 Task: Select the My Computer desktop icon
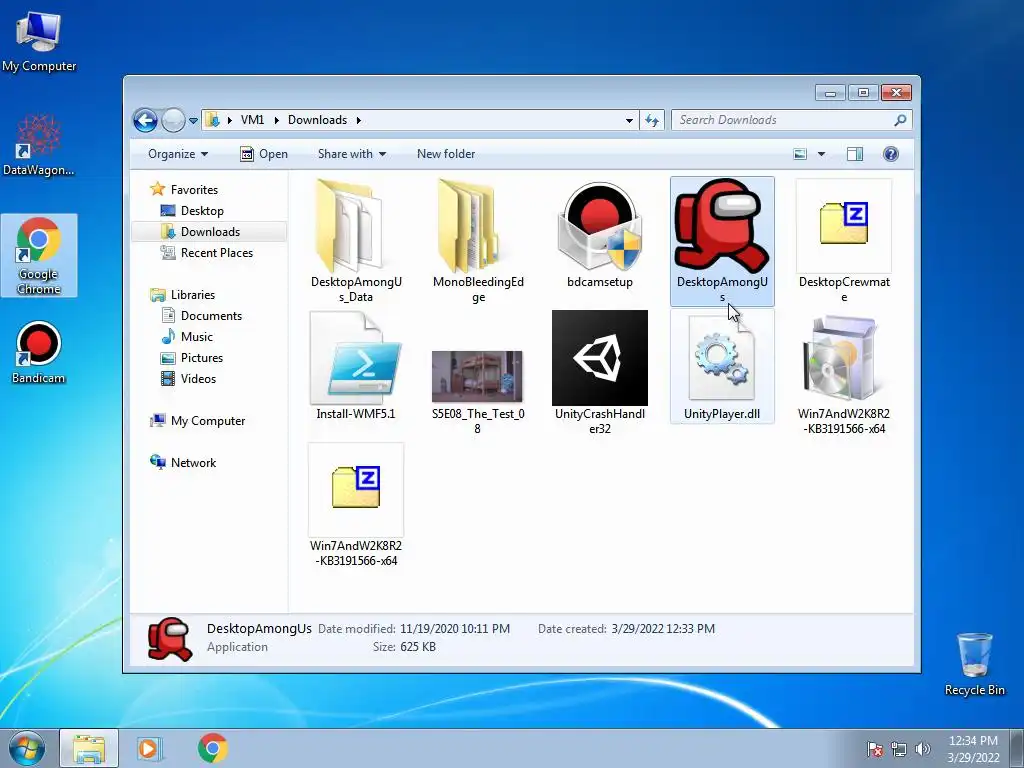pyautogui.click(x=39, y=40)
